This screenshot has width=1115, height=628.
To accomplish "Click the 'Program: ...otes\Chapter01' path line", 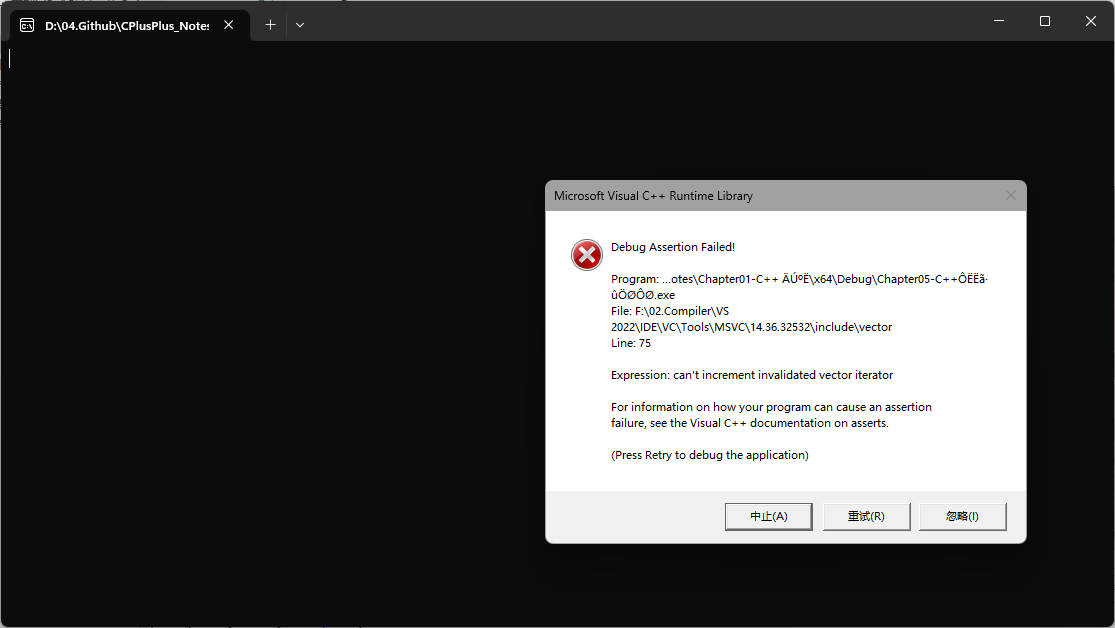I will pos(799,279).
